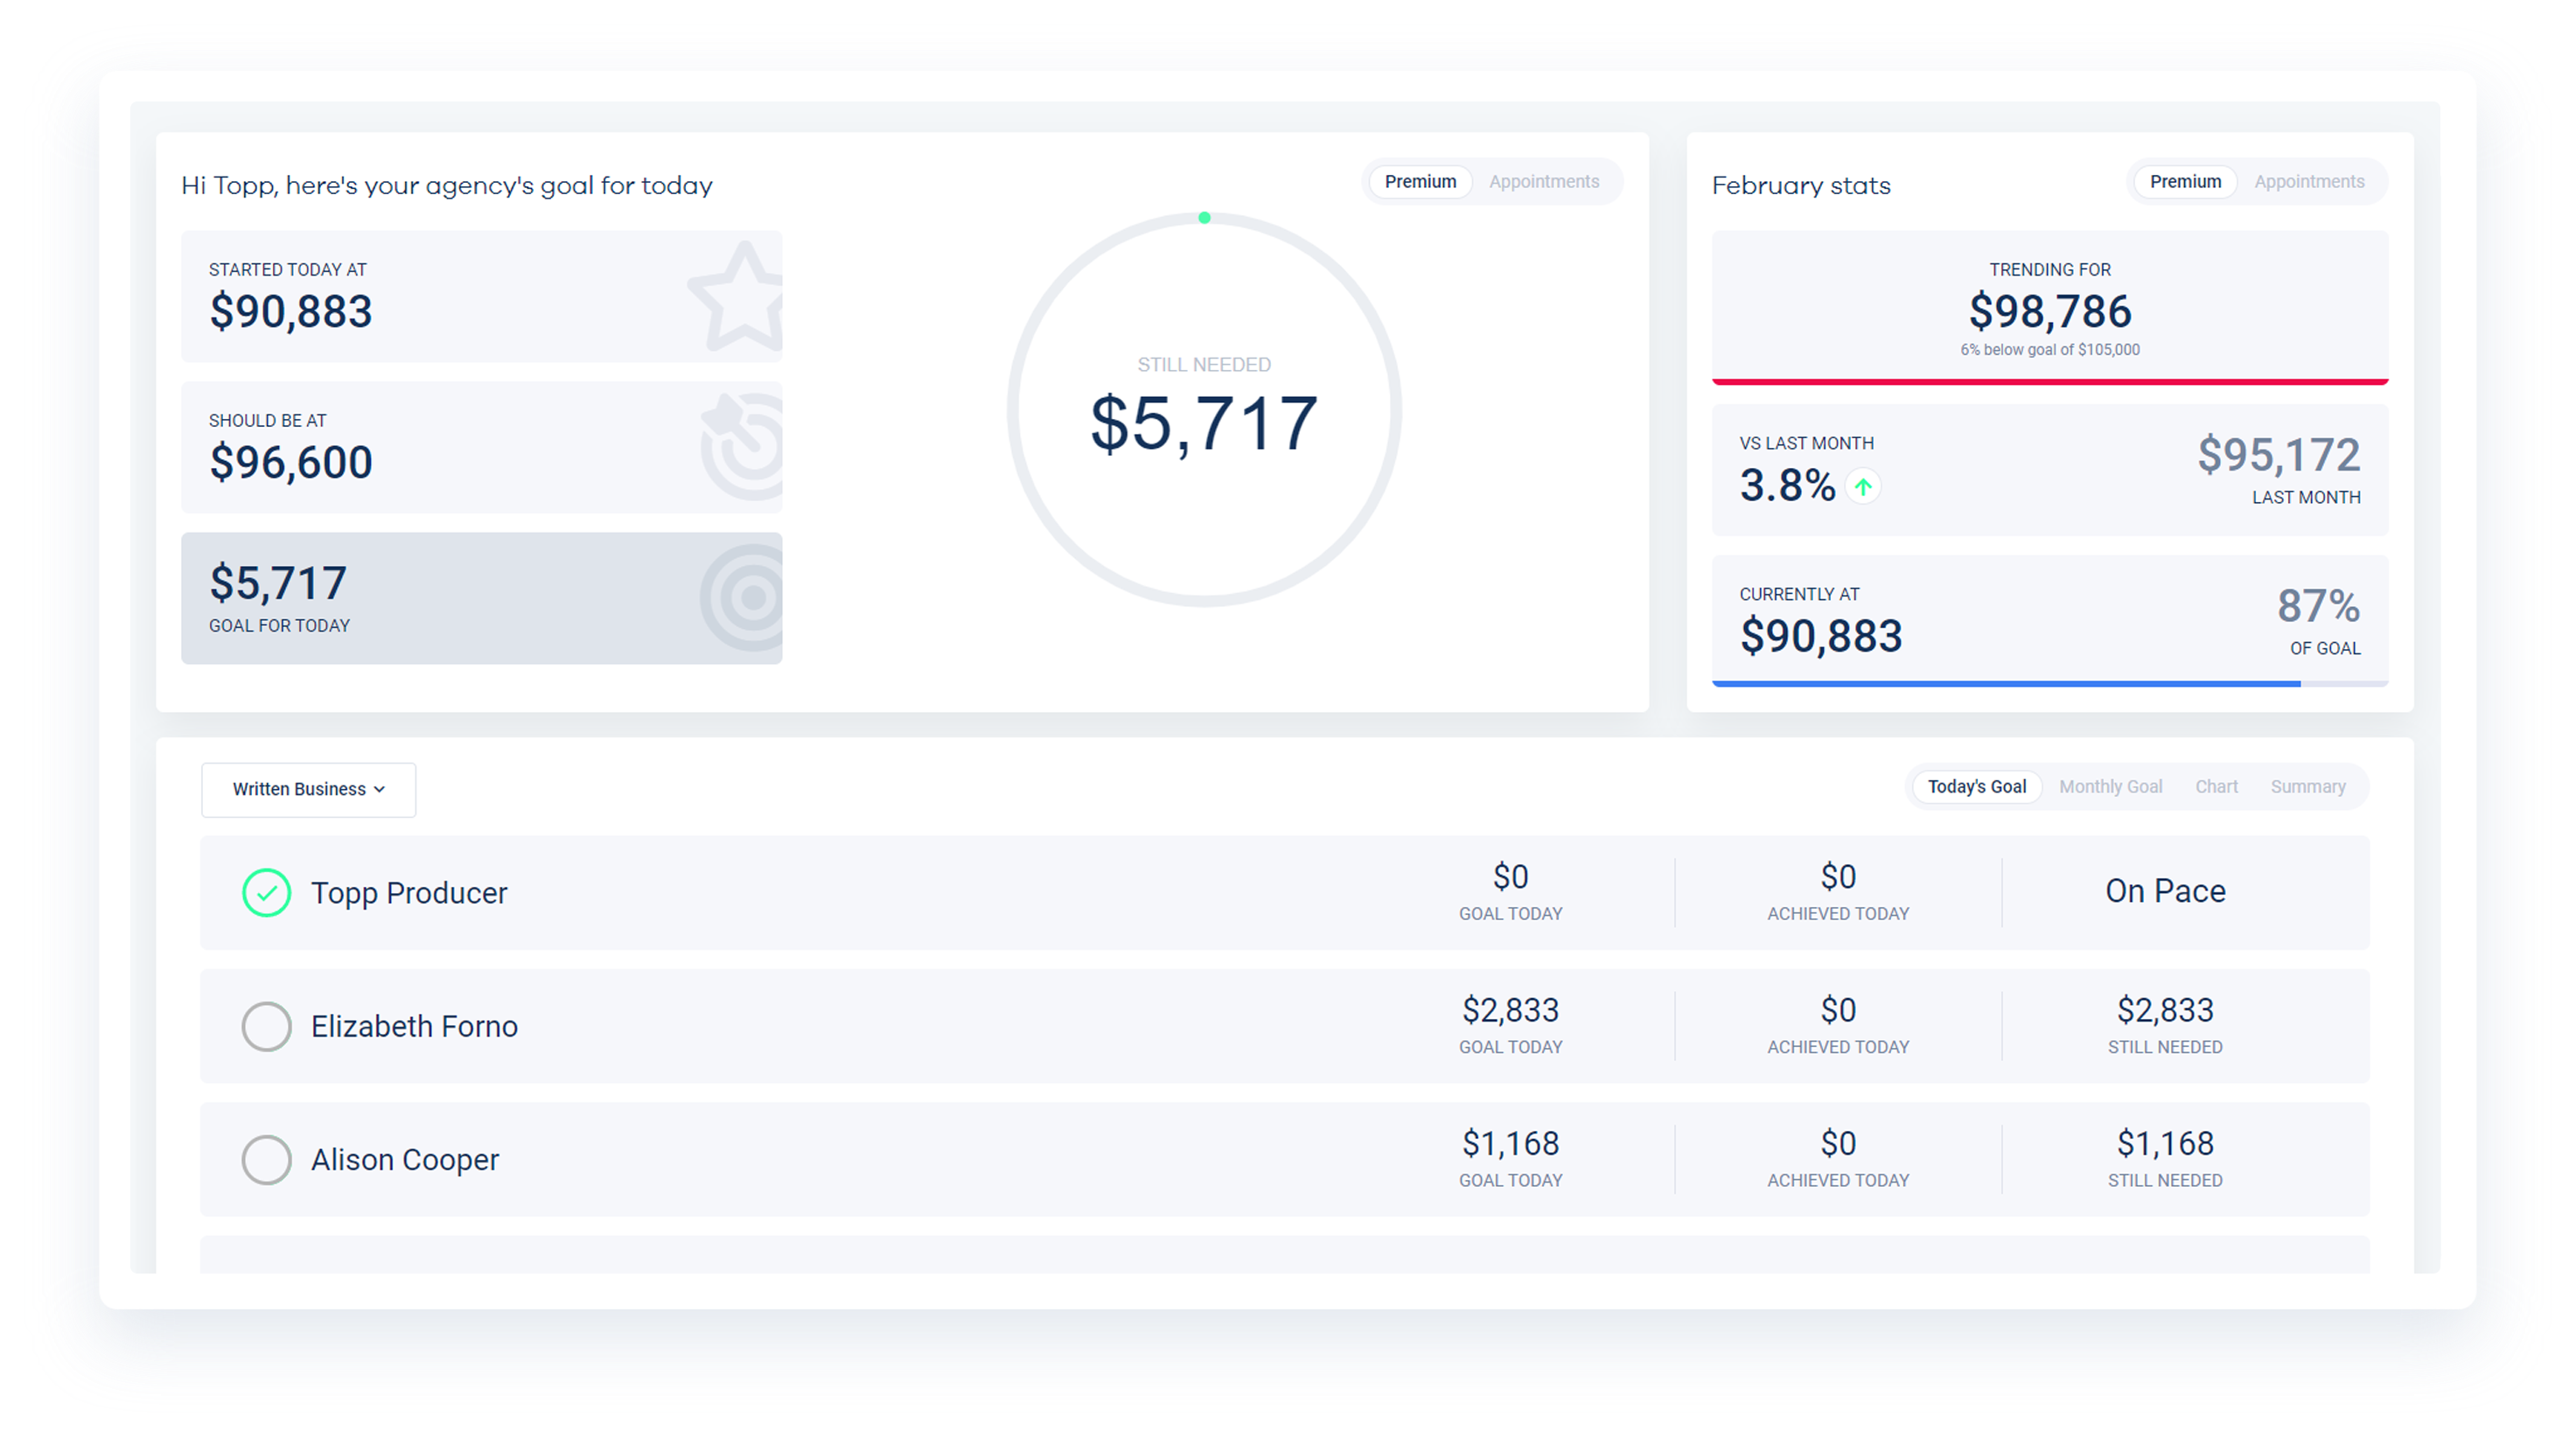This screenshot has width=2576, height=1438.
Task: Switch agency goal view to Appointments
Action: 1543,182
